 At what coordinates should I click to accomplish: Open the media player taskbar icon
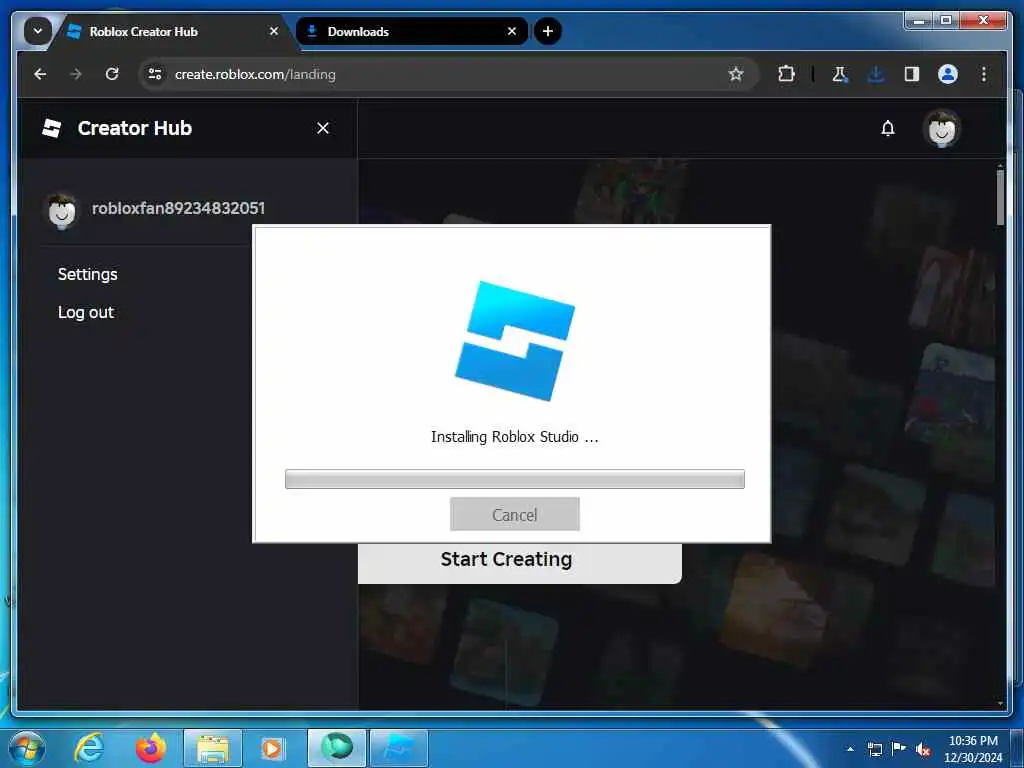tap(272, 748)
